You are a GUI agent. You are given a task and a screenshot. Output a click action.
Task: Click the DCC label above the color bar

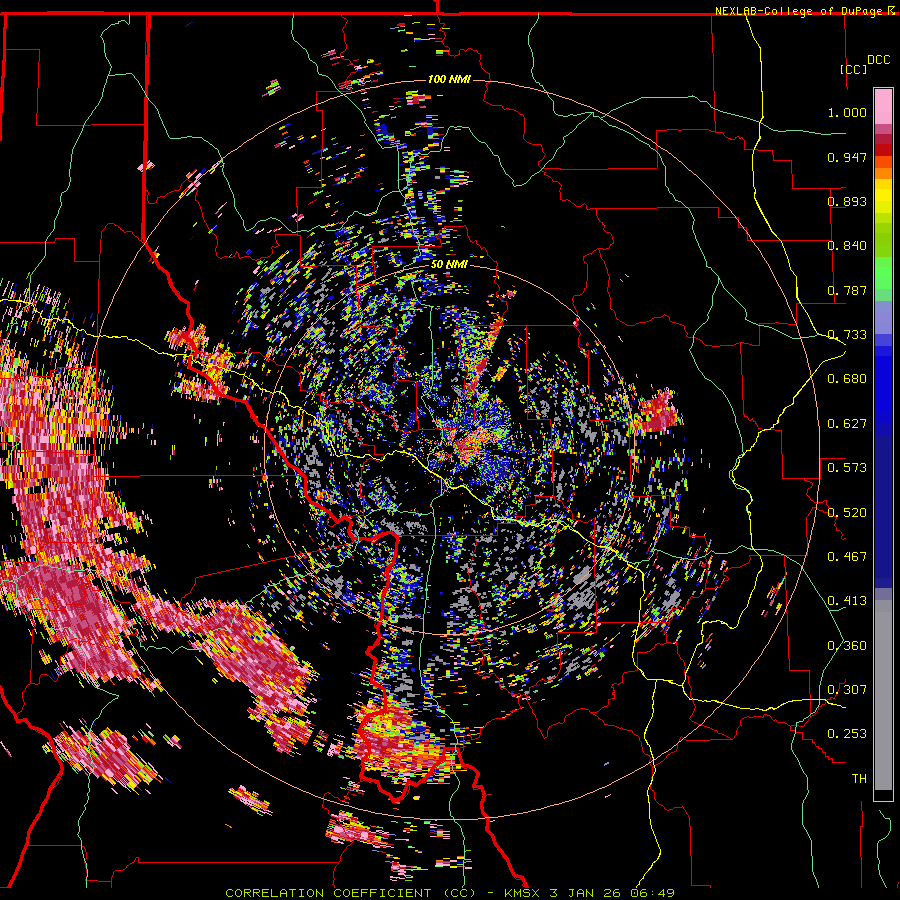[x=878, y=60]
